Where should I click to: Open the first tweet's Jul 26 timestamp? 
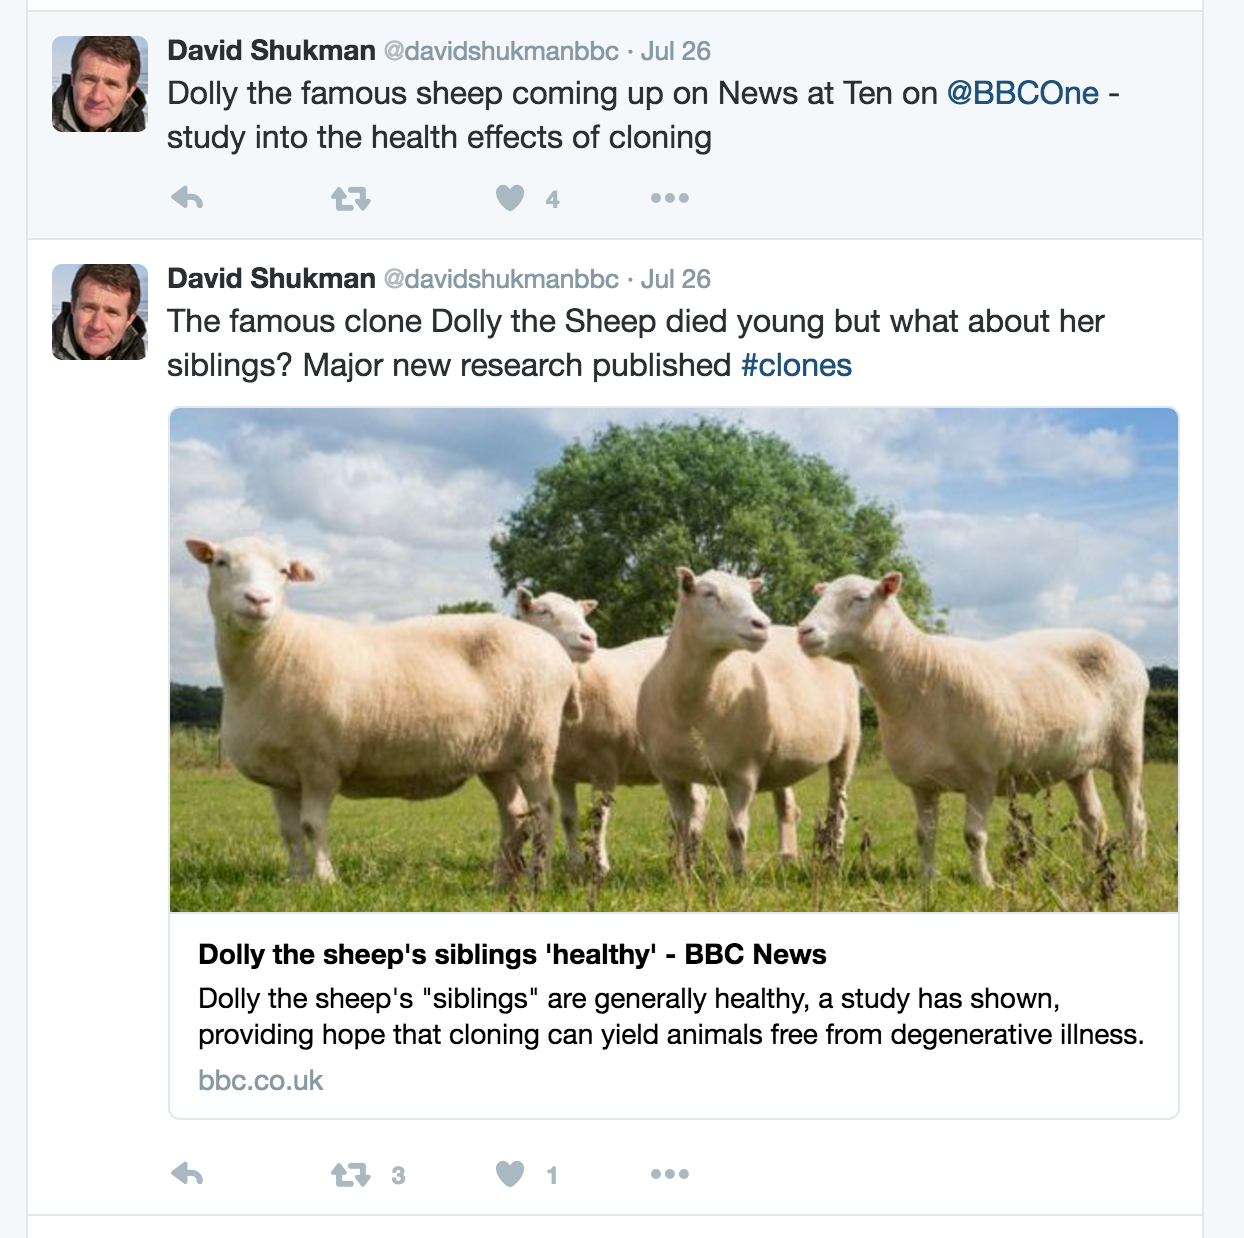coord(675,51)
